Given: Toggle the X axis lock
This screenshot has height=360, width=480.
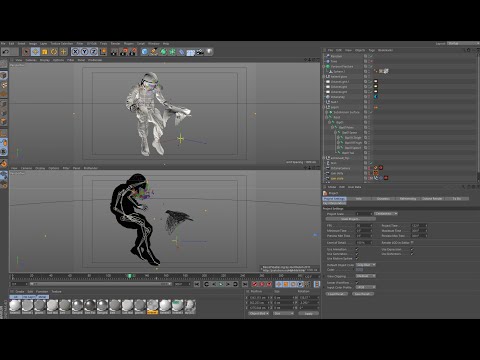Looking at the screenshot, I should pyautogui.click(x=75, y=52).
